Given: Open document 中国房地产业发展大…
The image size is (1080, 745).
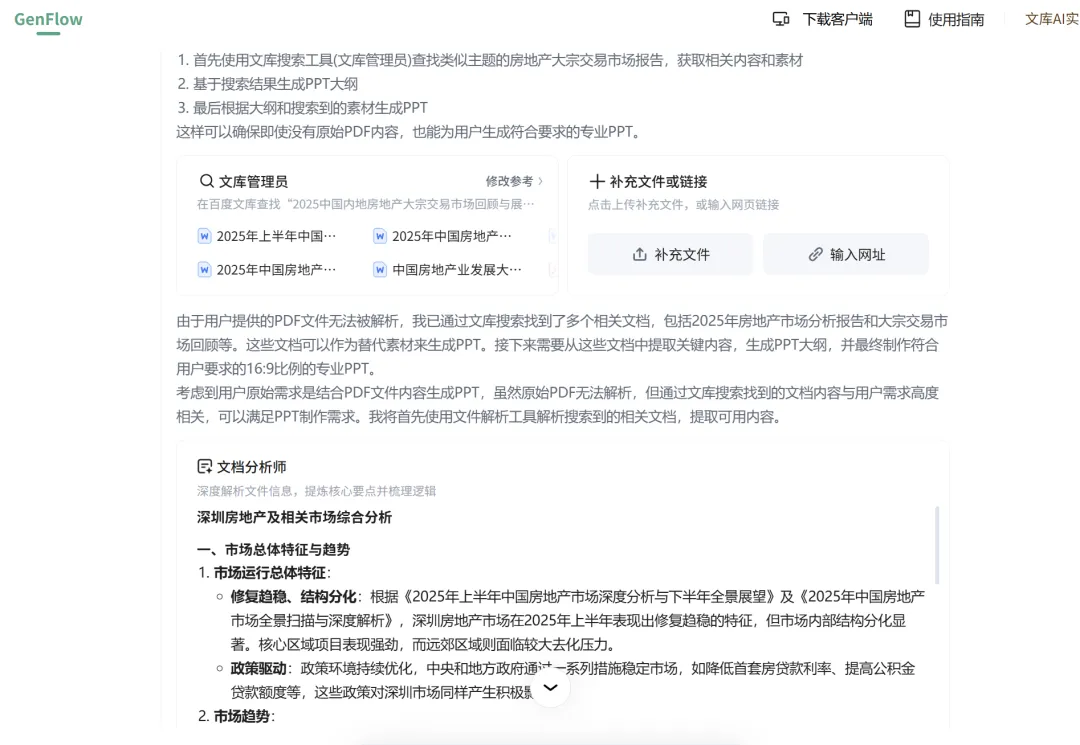Looking at the screenshot, I should (457, 269).
